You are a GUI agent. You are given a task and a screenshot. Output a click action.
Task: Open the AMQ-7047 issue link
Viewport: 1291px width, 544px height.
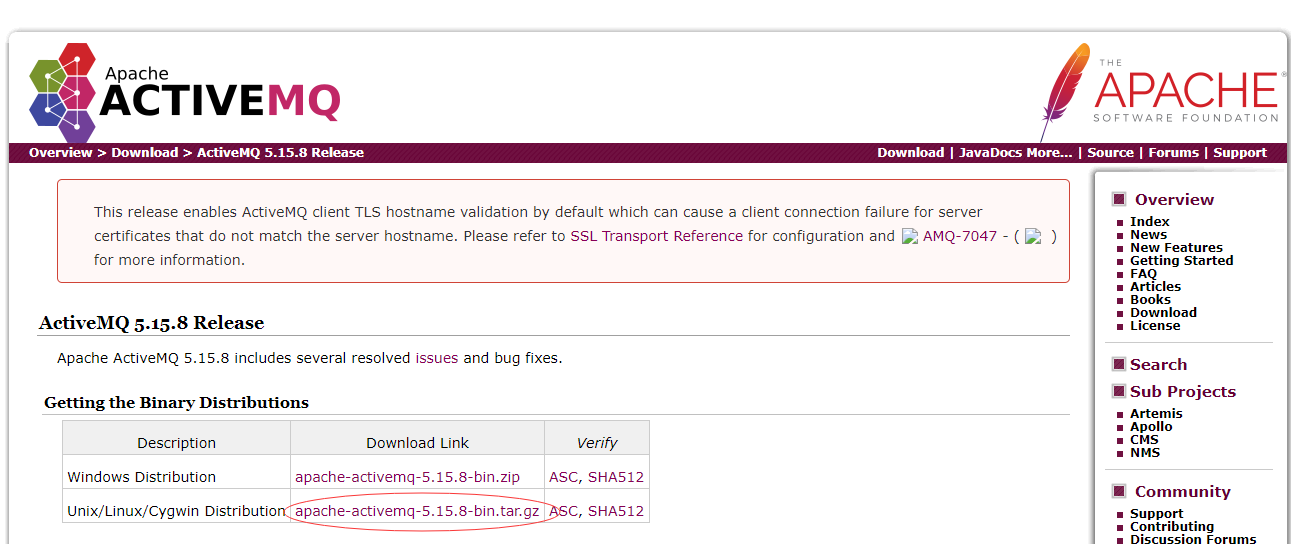click(959, 237)
